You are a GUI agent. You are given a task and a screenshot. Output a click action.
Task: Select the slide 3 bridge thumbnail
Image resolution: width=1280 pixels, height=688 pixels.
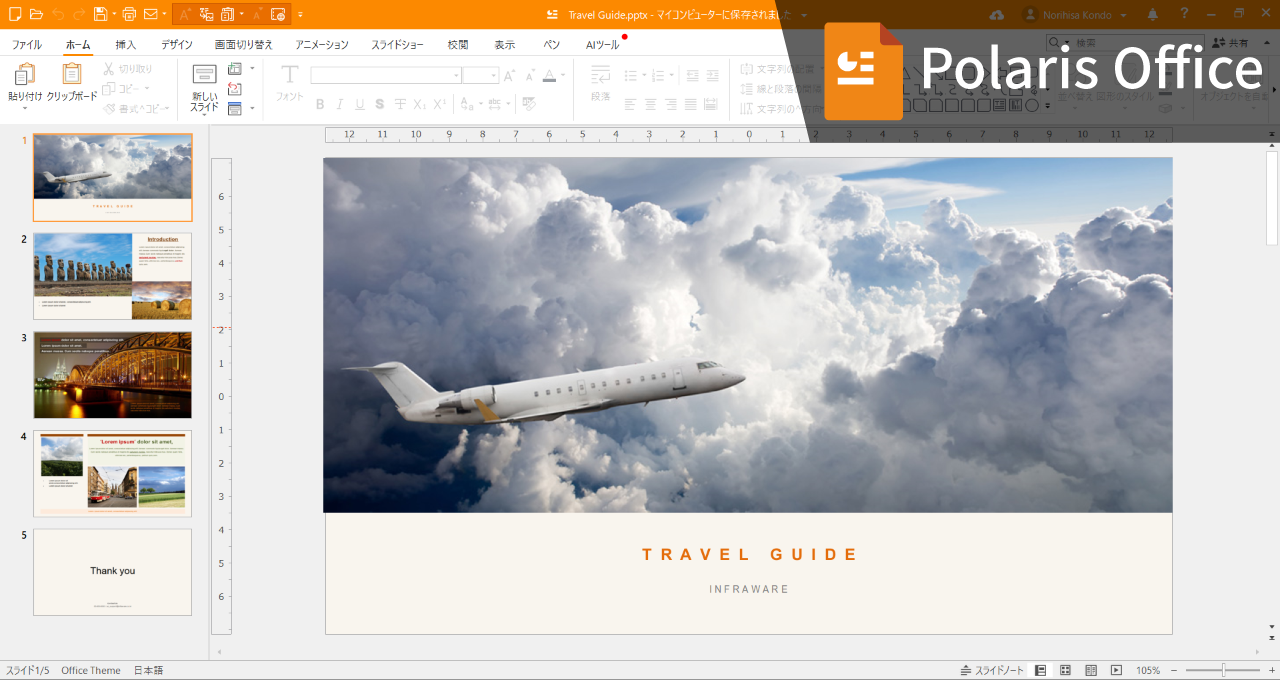(x=112, y=375)
